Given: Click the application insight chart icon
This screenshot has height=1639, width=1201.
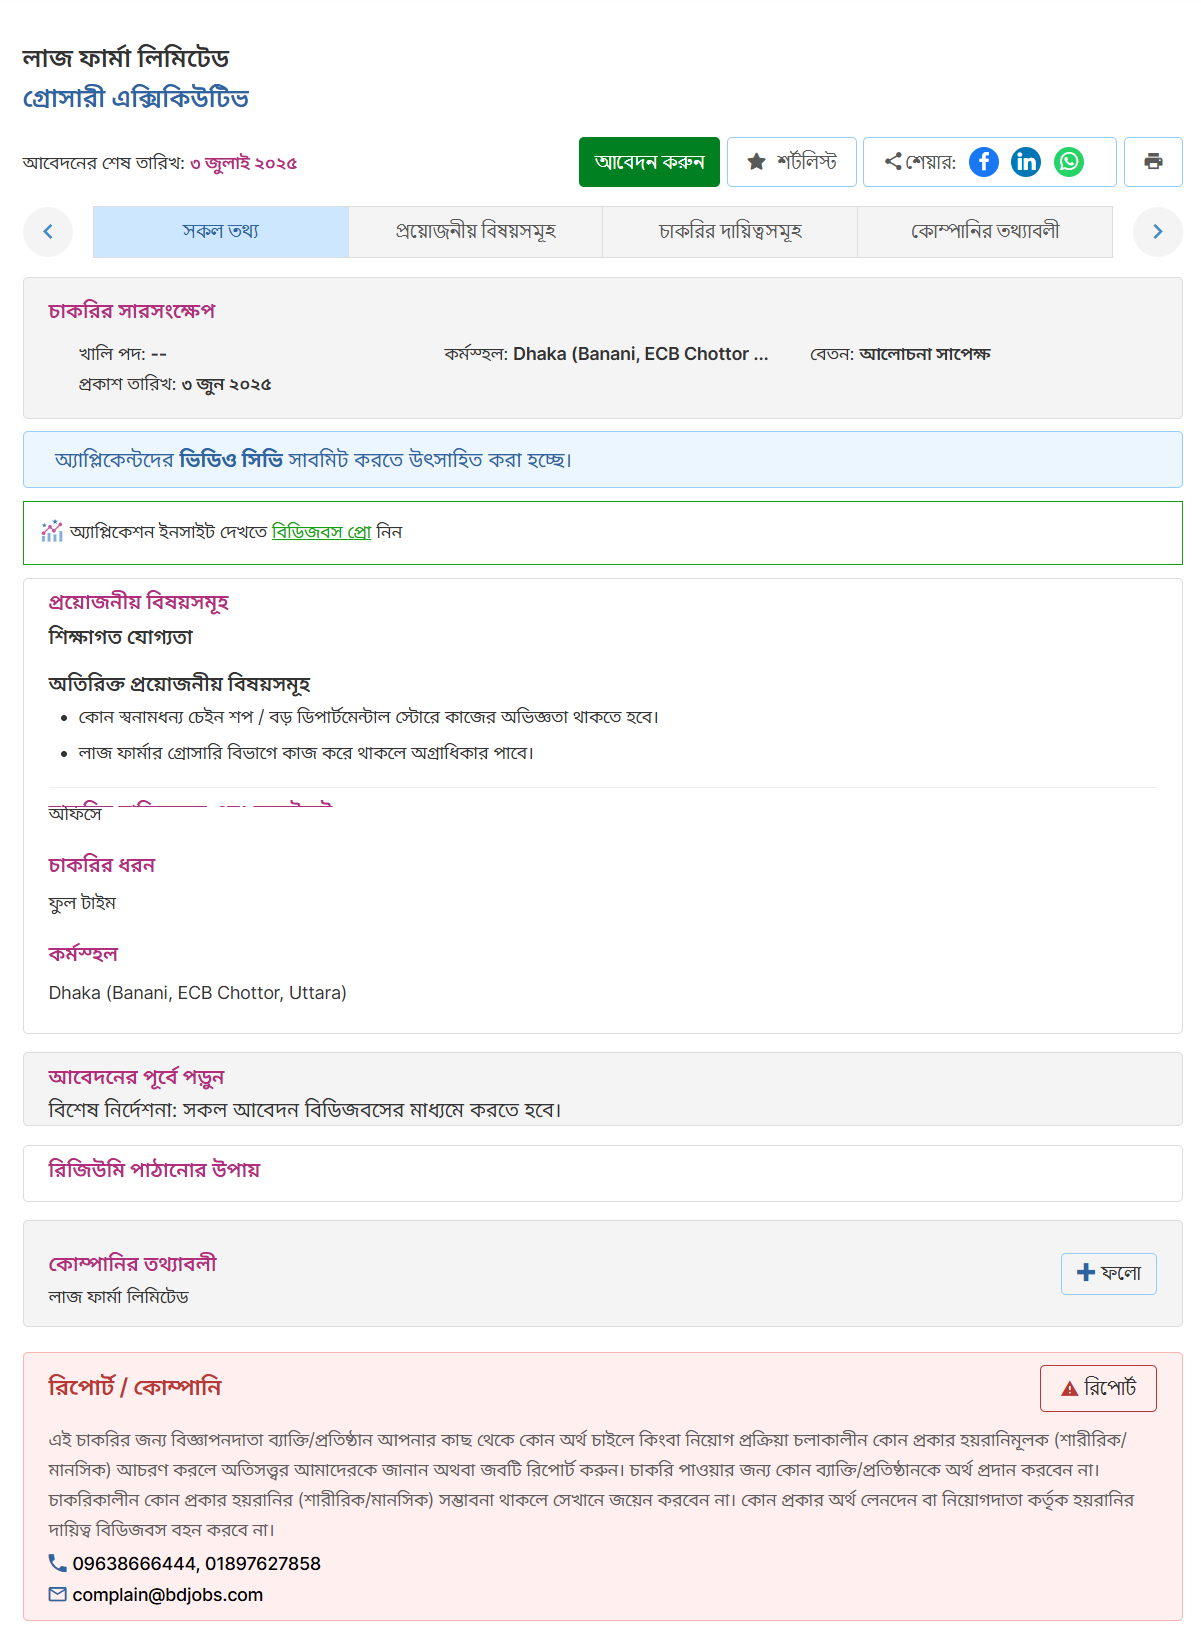Looking at the screenshot, I should (x=52, y=531).
